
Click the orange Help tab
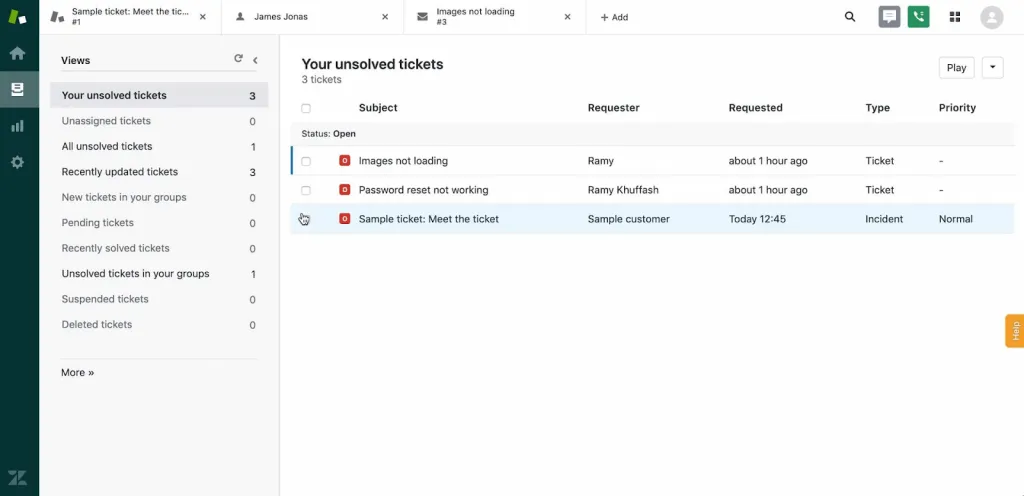coord(1014,331)
